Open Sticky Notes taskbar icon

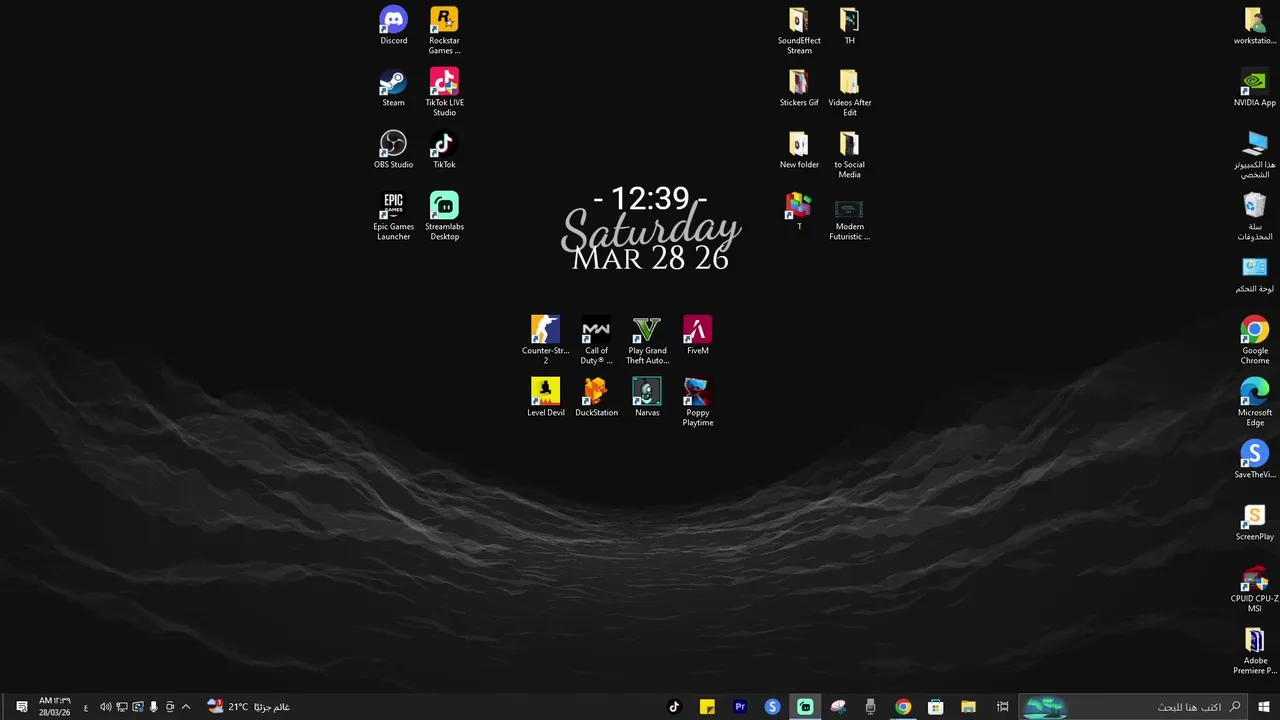tap(707, 707)
